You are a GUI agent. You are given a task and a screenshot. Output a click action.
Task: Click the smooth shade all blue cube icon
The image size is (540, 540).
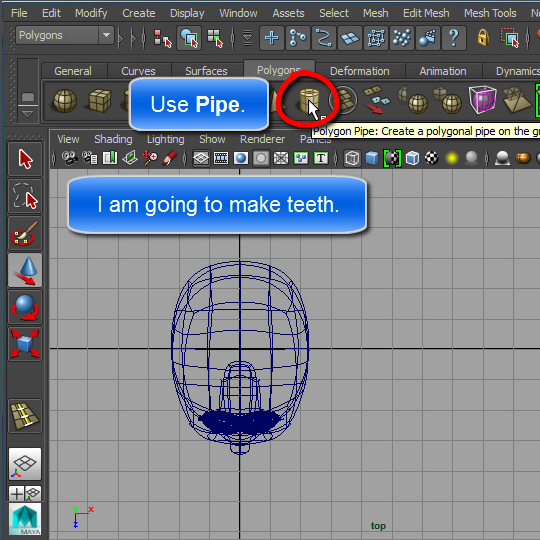tap(372, 158)
